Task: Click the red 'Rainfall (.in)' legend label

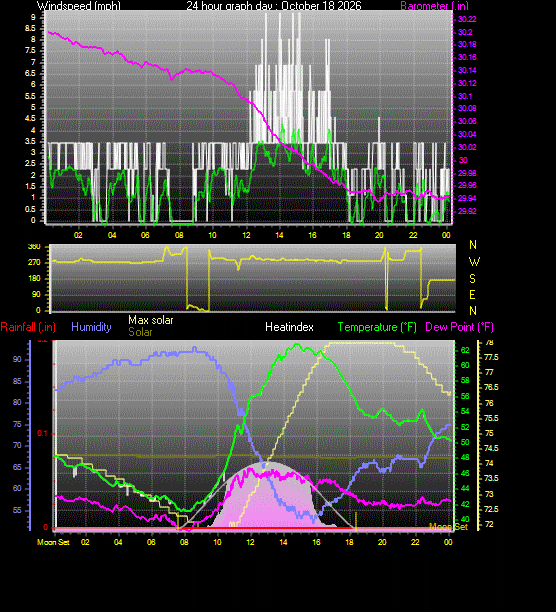Action: (28, 327)
